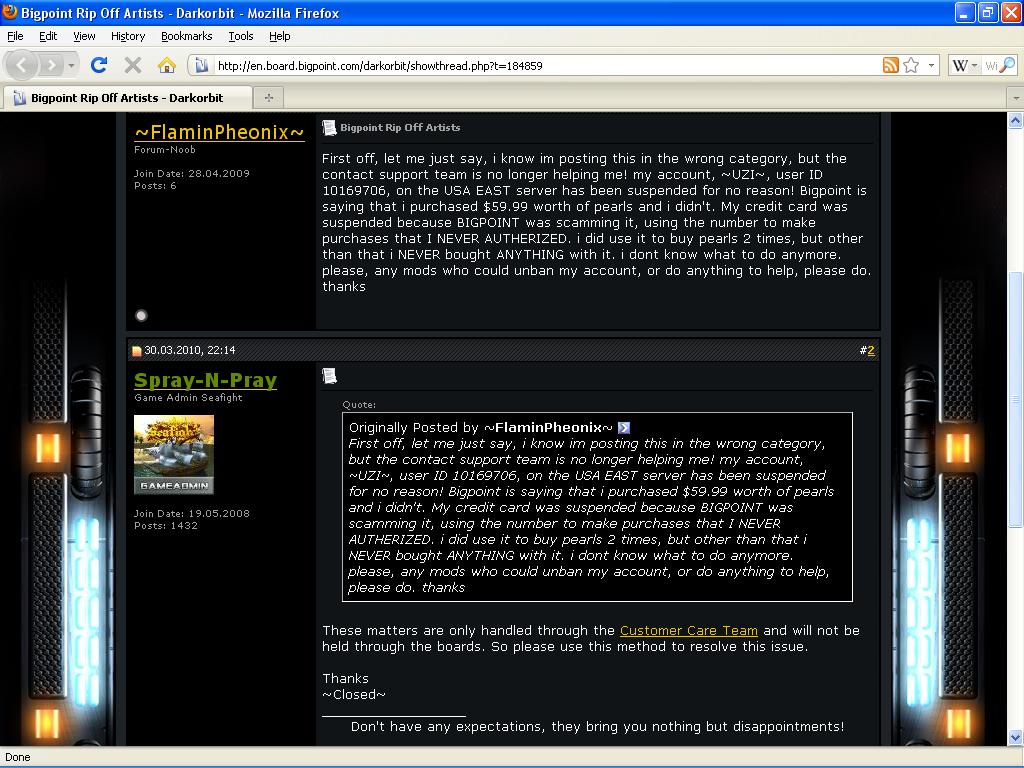Select the Bigpoint Rip Off Artists tab

coord(126,98)
